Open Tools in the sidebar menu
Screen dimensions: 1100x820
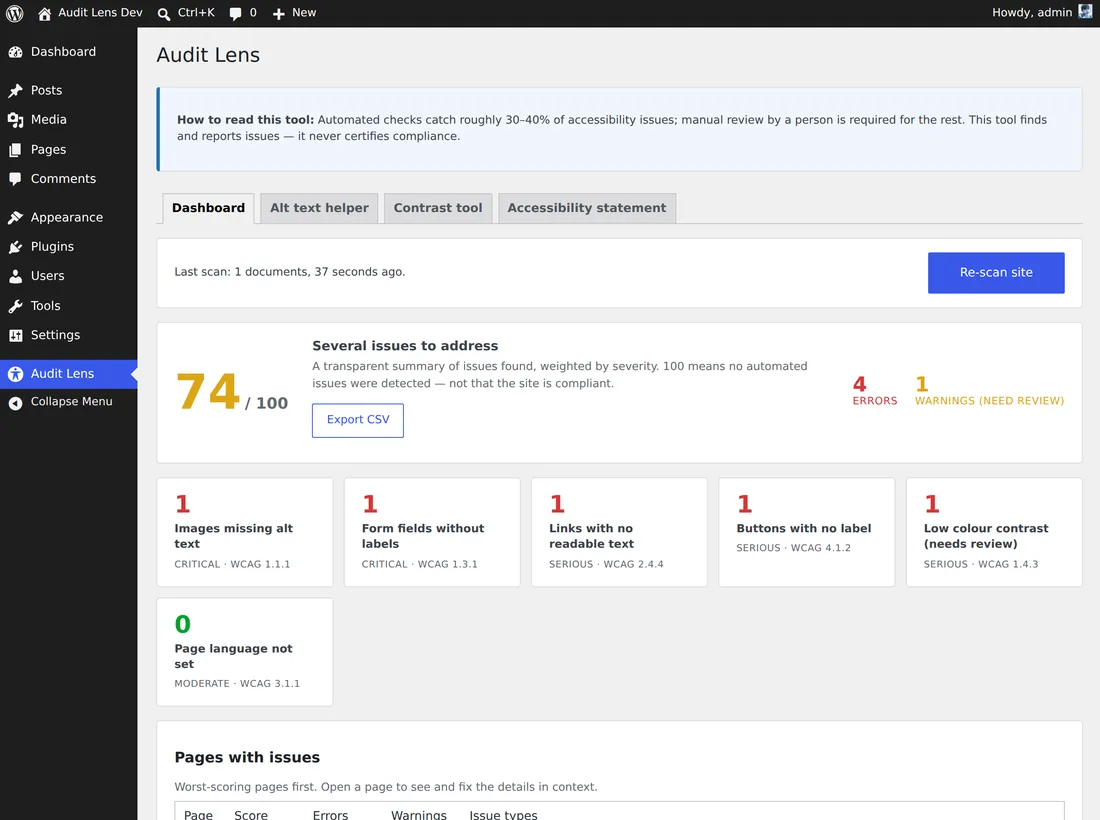pyautogui.click(x=69, y=306)
